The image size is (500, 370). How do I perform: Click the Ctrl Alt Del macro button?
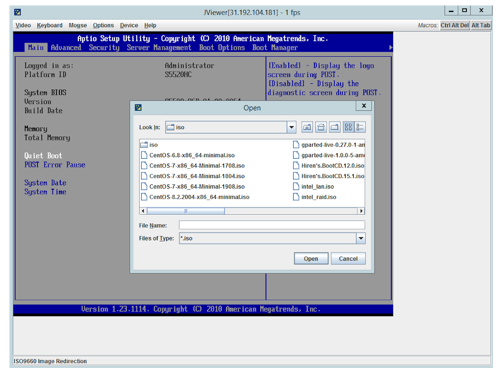[x=455, y=25]
